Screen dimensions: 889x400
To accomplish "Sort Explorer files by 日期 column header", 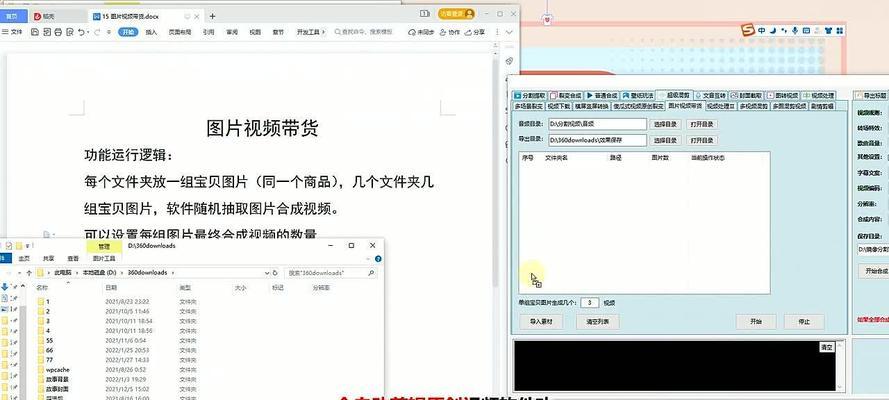I will [111, 288].
